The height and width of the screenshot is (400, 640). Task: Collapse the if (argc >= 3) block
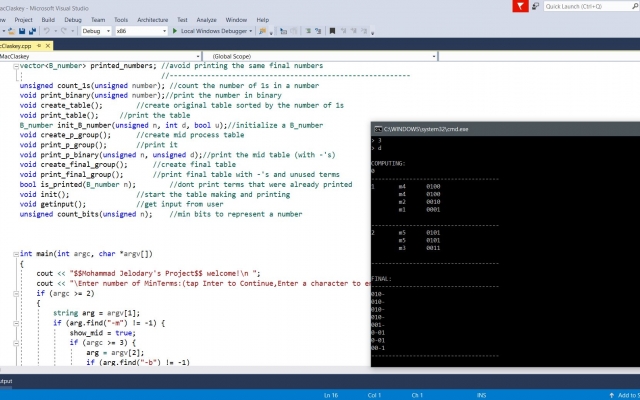pos(16,343)
